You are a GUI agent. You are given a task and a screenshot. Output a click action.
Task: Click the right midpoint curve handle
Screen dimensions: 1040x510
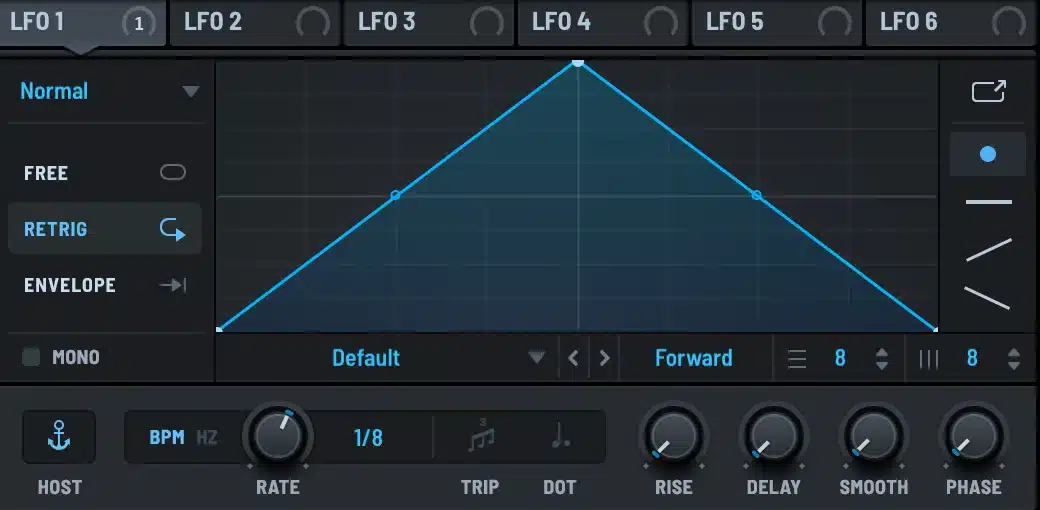click(757, 195)
